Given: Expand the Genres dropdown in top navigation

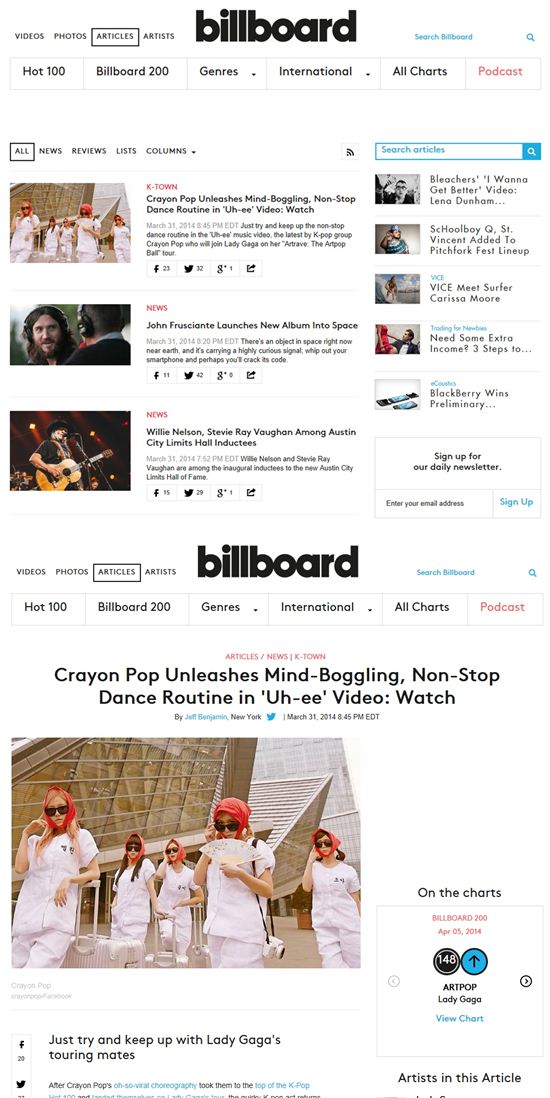Looking at the screenshot, I should click(x=226, y=72).
